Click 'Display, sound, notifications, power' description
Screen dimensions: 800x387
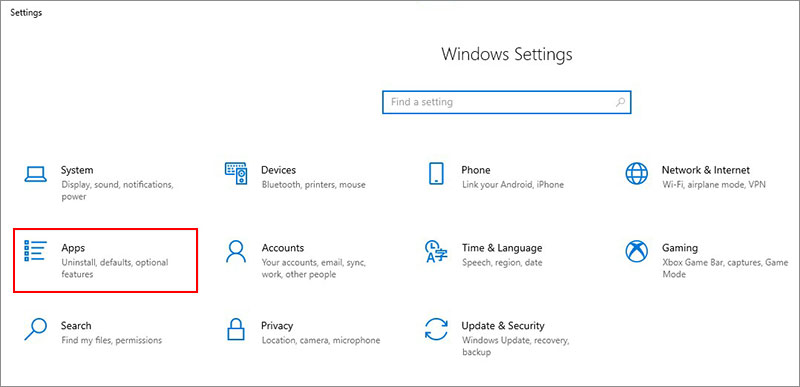(117, 191)
